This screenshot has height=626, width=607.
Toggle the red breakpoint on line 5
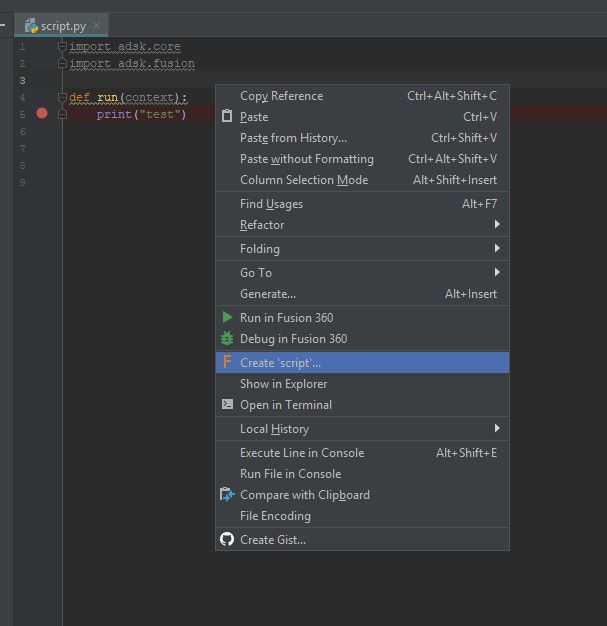pos(42,113)
